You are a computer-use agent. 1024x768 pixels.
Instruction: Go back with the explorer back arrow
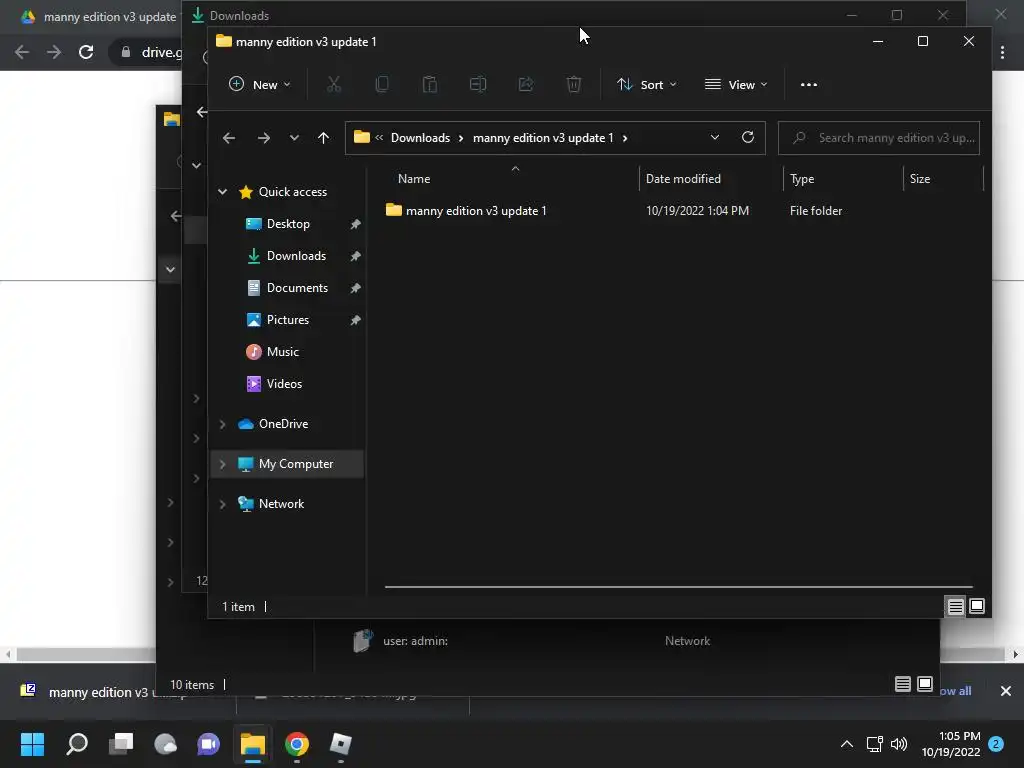click(229, 138)
